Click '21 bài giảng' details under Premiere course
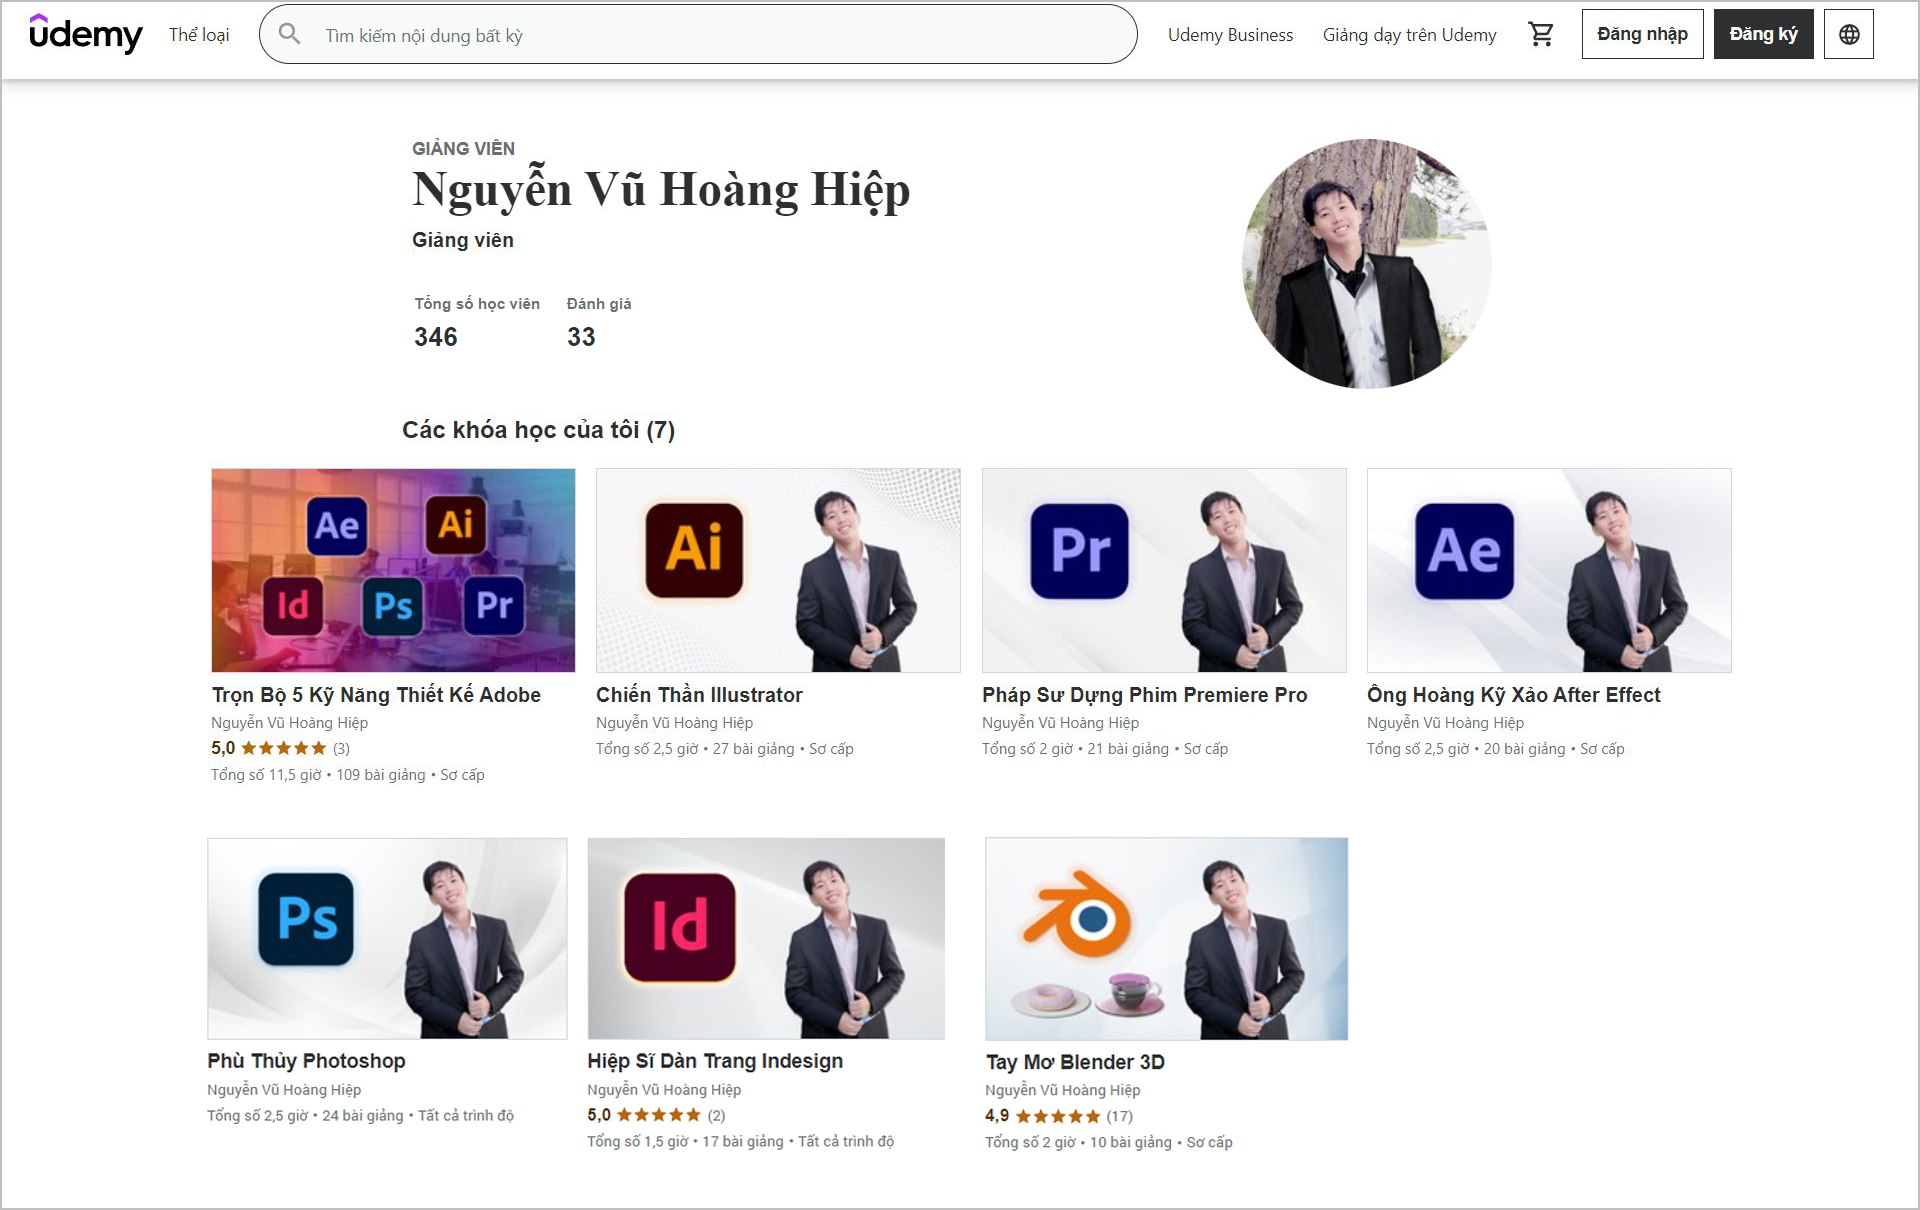 (1128, 749)
